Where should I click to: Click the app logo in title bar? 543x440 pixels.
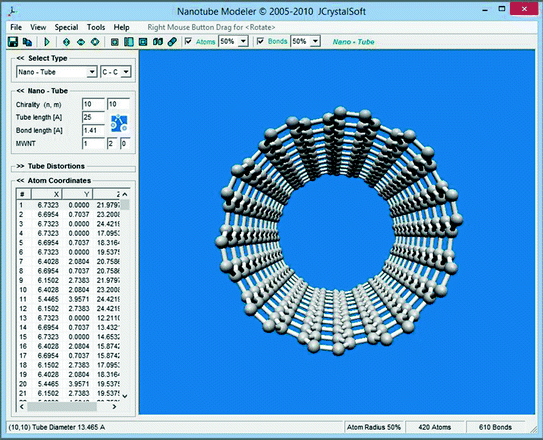13,11
